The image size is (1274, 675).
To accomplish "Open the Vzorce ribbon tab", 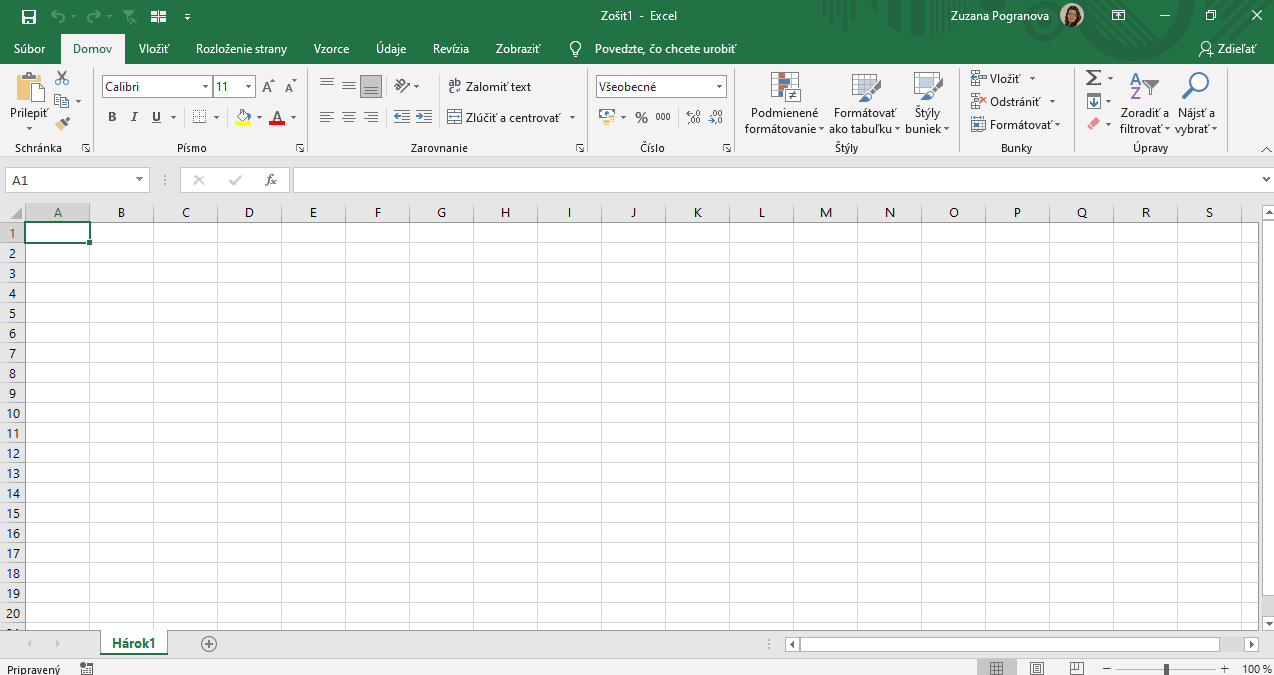I will [x=331, y=49].
